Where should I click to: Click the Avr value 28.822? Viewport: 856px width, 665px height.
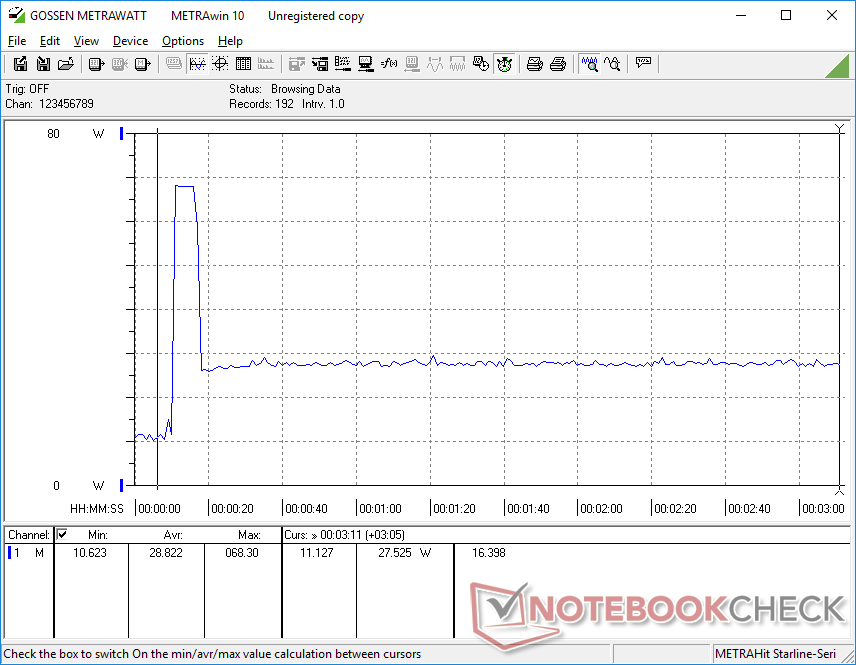pyautogui.click(x=166, y=553)
